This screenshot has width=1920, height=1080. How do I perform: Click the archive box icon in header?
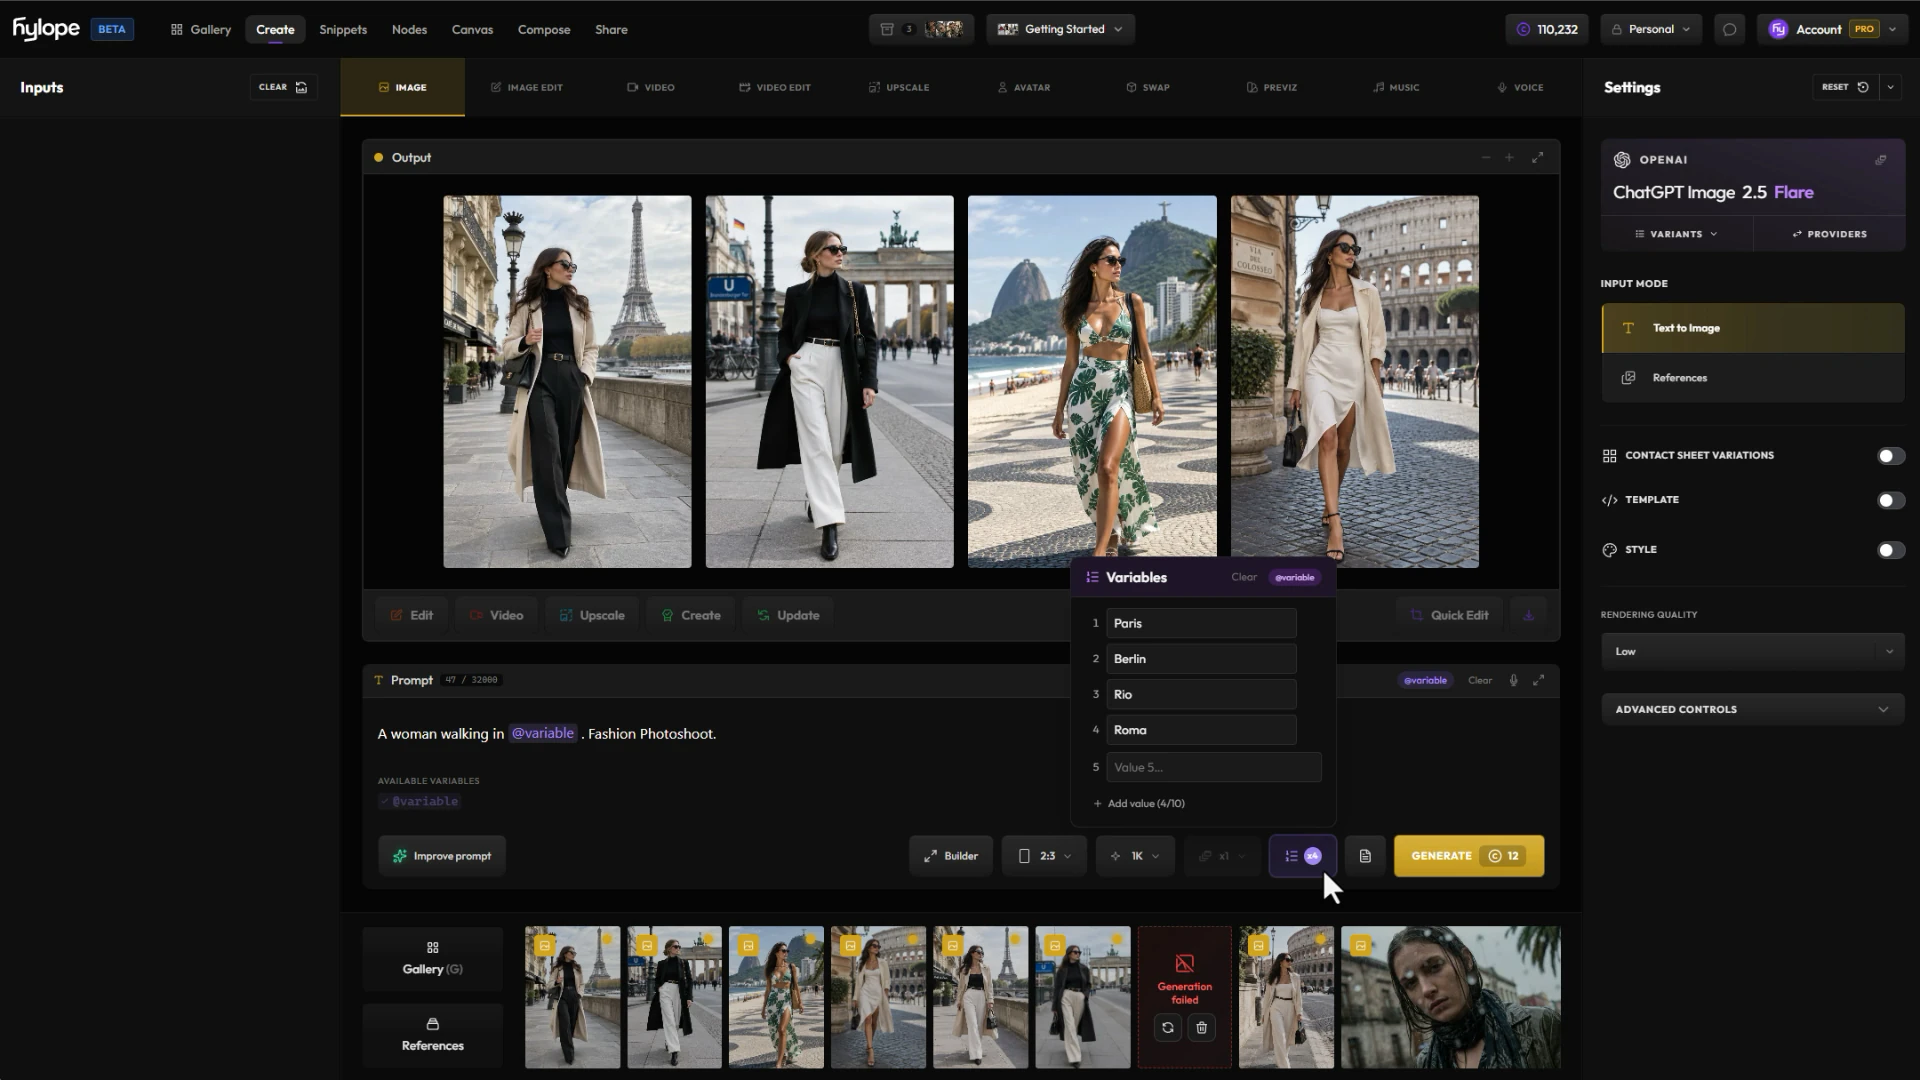click(x=887, y=29)
